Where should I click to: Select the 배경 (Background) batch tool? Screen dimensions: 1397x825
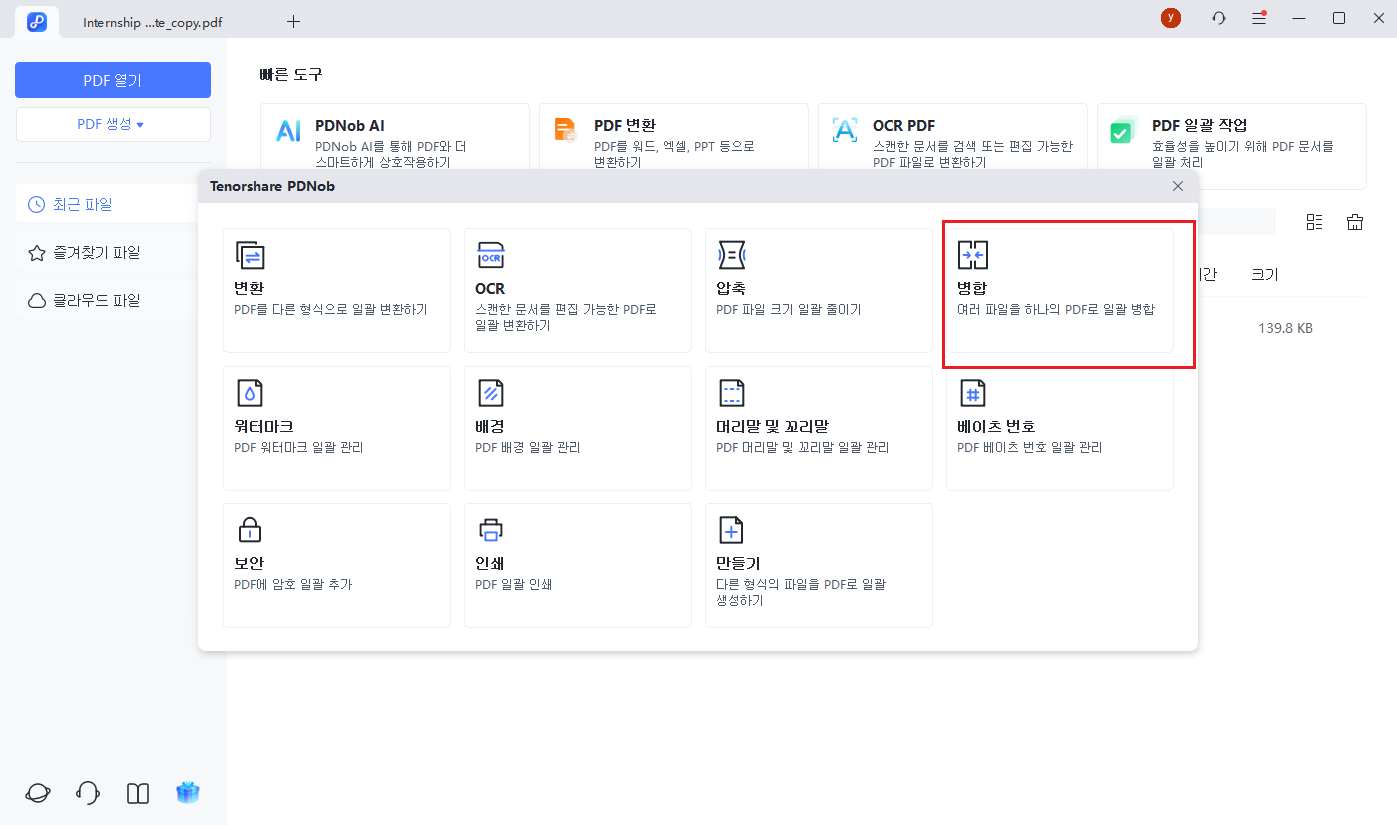[x=577, y=428]
